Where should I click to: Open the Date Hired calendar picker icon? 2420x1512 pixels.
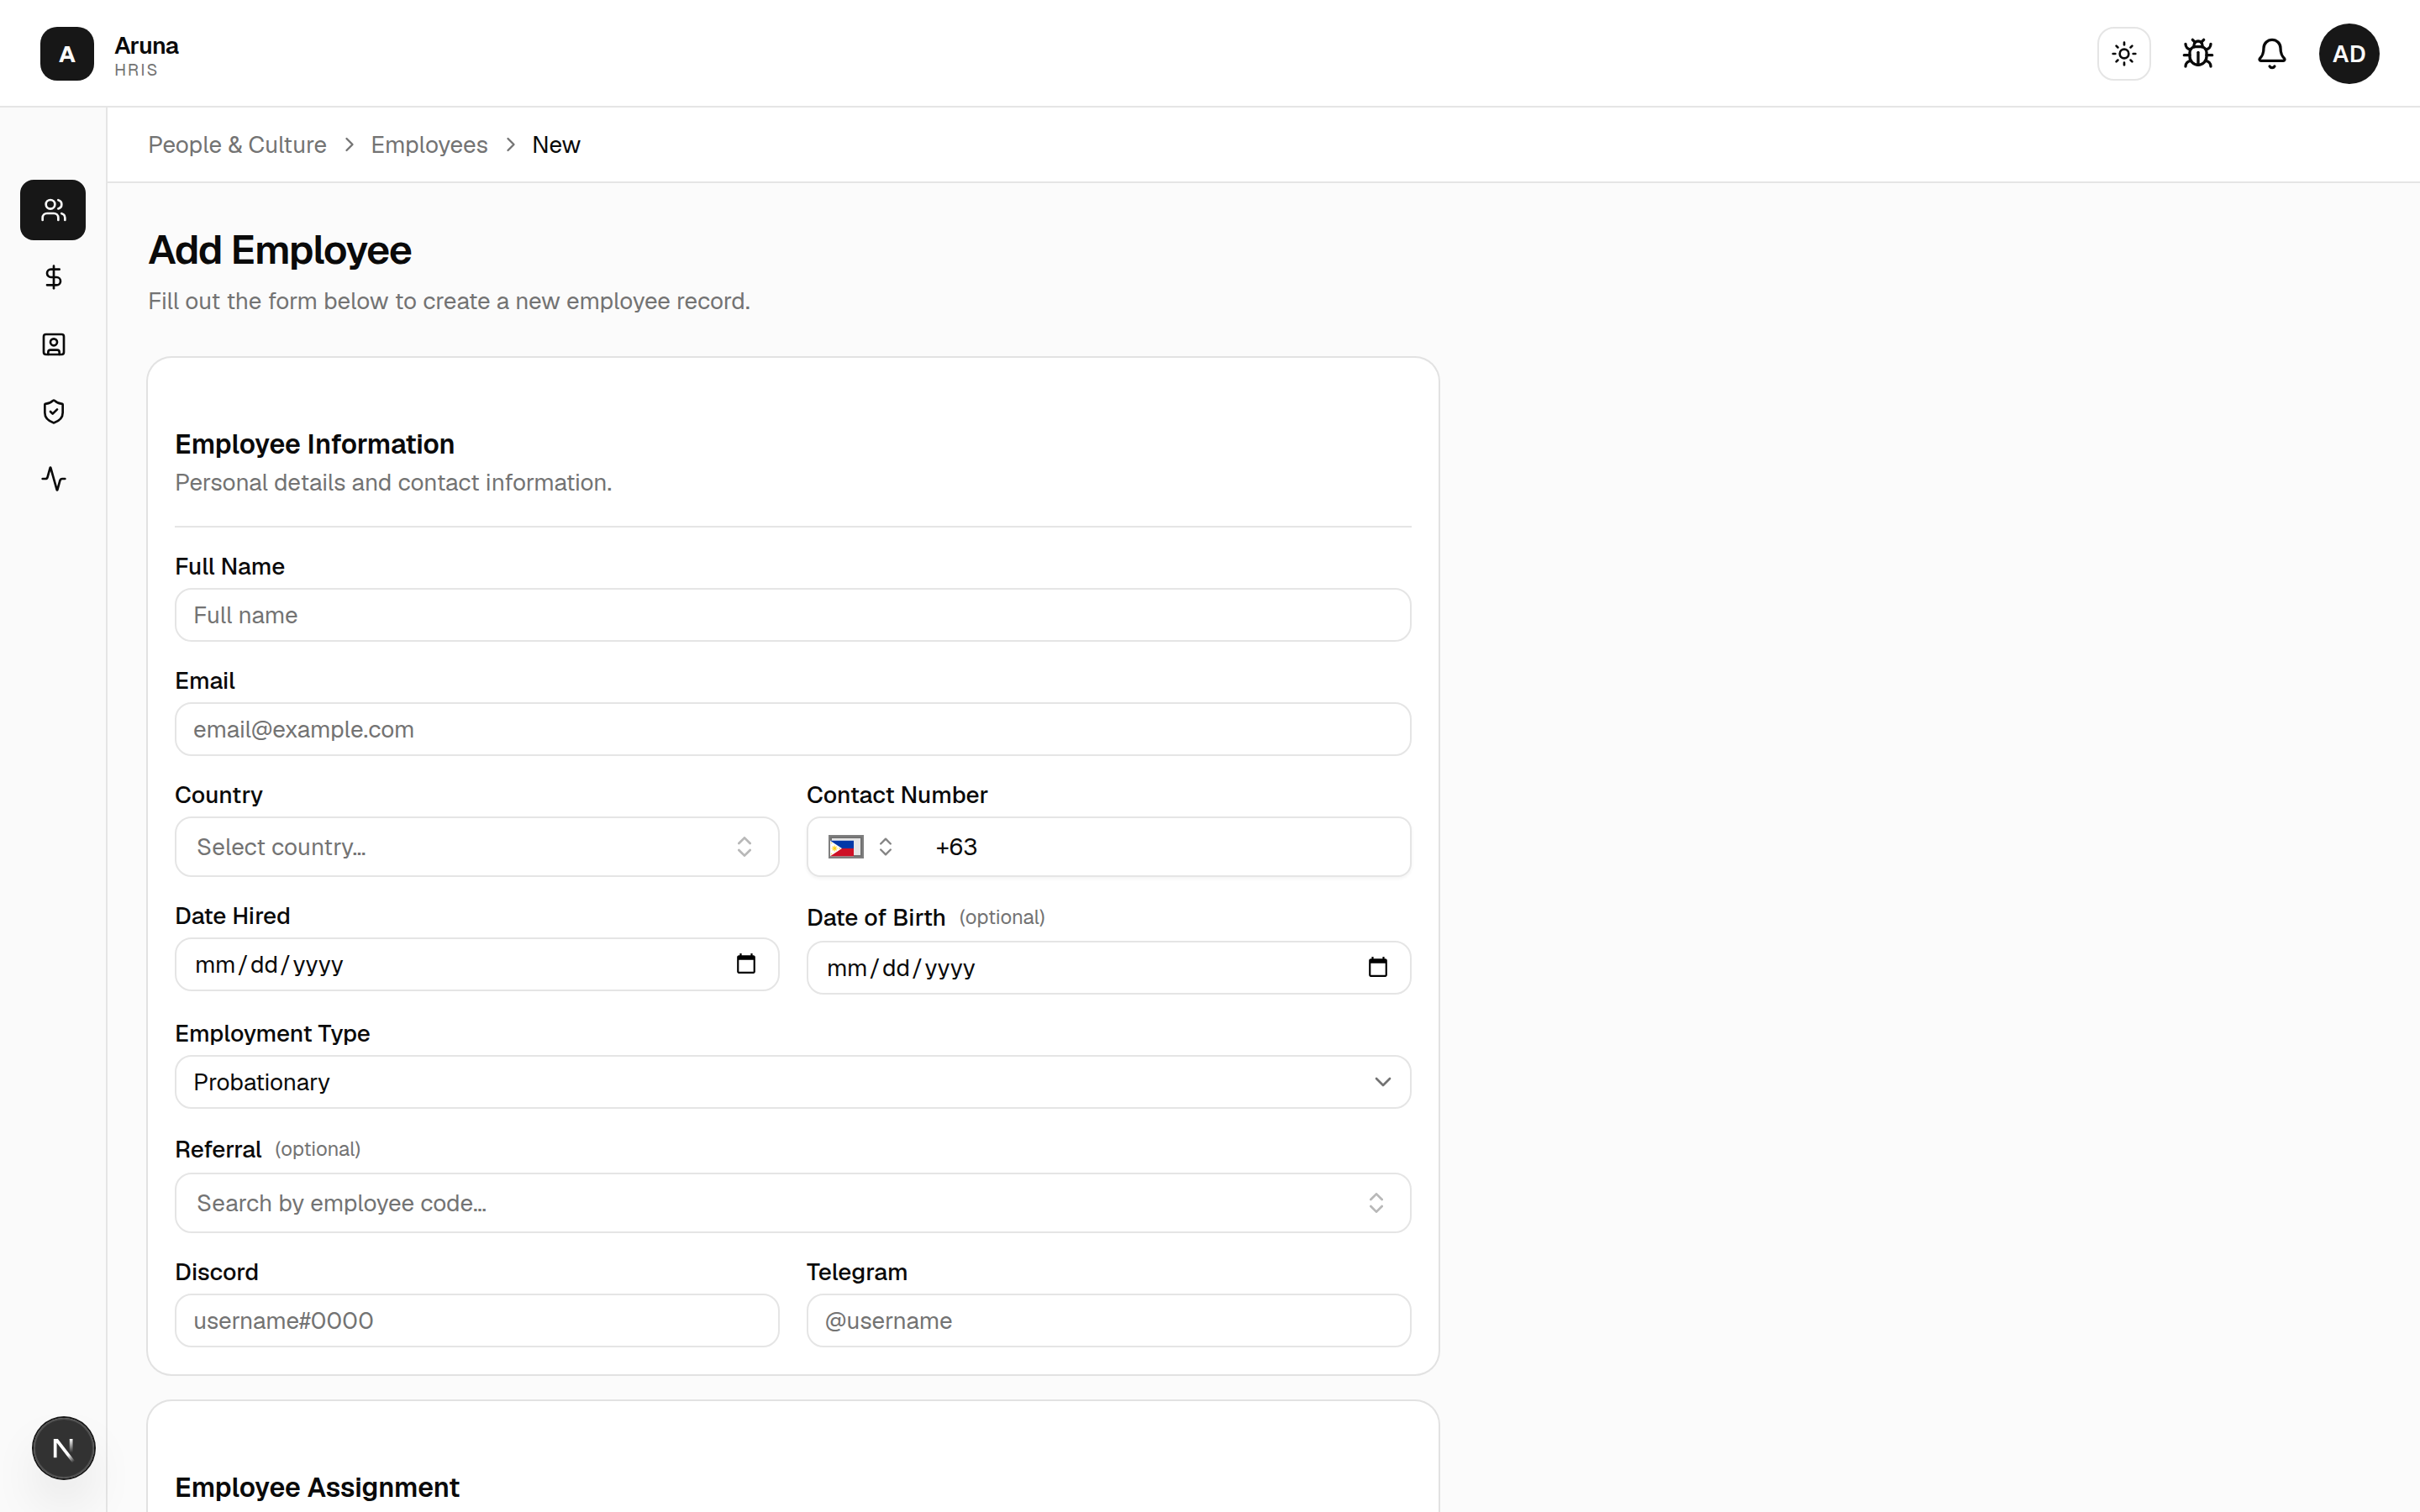tap(746, 964)
